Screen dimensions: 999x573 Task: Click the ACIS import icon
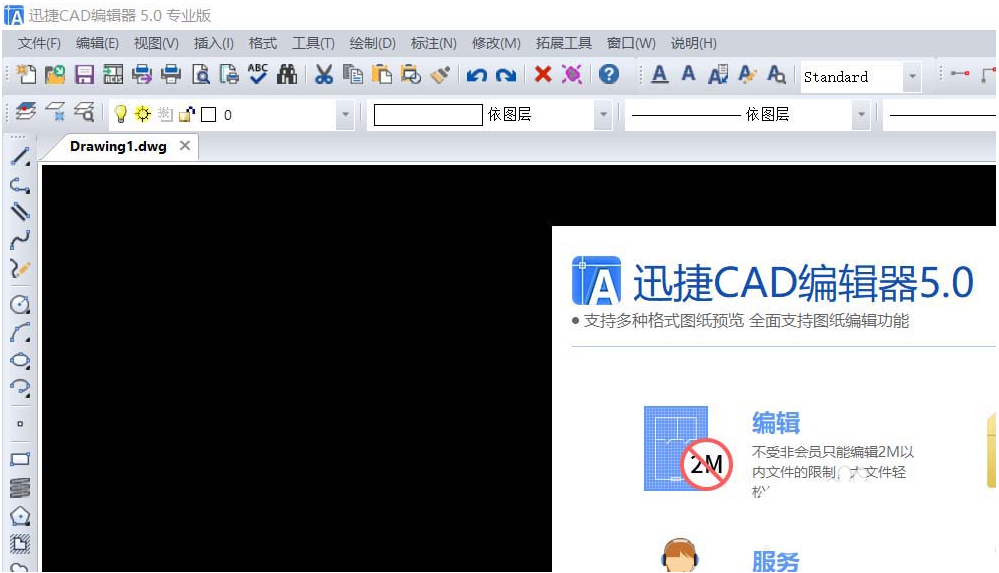tap(113, 75)
